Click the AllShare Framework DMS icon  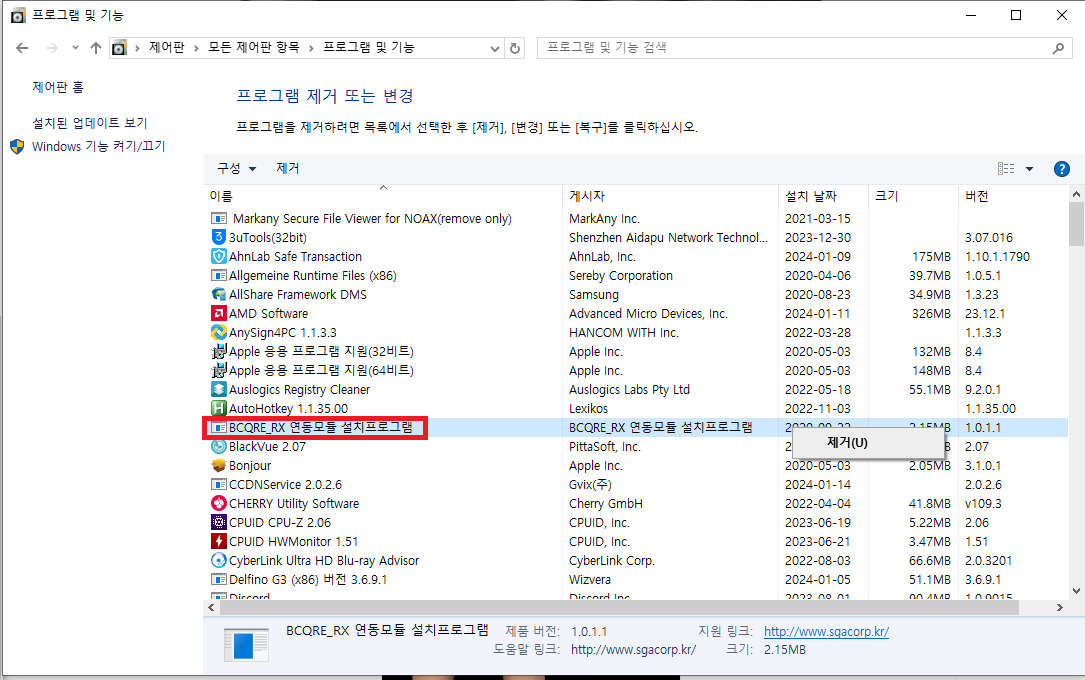coord(219,295)
